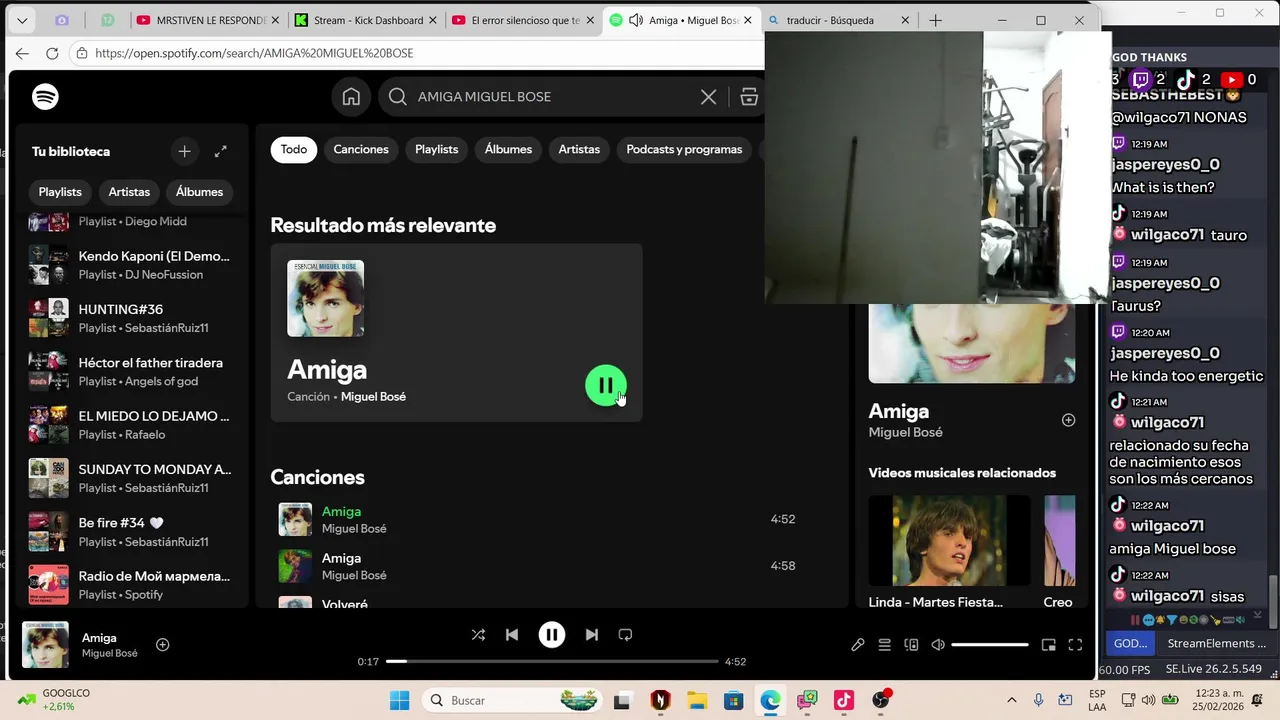Filter search results by Canciones
1280x720 pixels.
pos(361,149)
